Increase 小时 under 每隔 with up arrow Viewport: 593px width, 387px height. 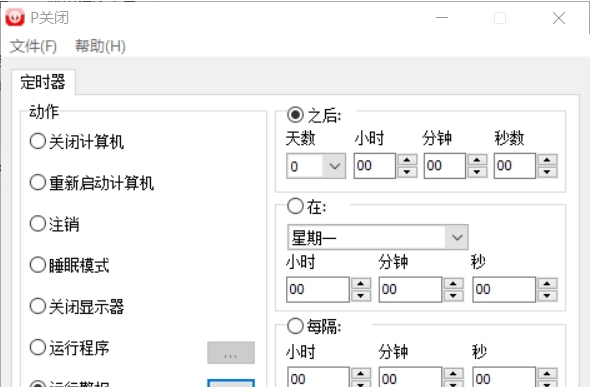[361, 373]
